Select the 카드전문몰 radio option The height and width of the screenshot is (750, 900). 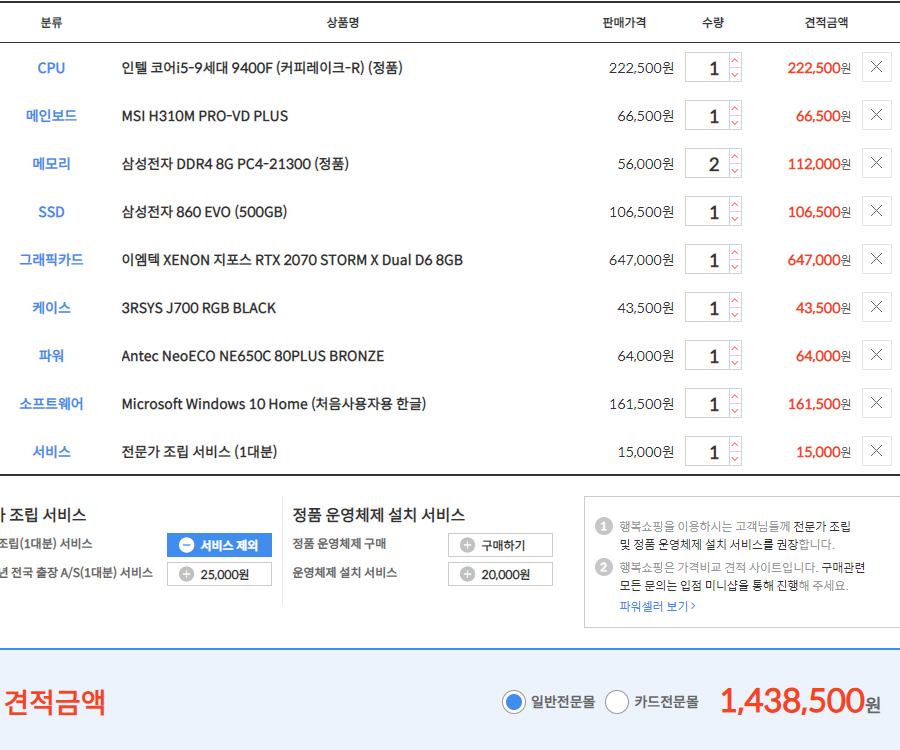[x=617, y=701]
